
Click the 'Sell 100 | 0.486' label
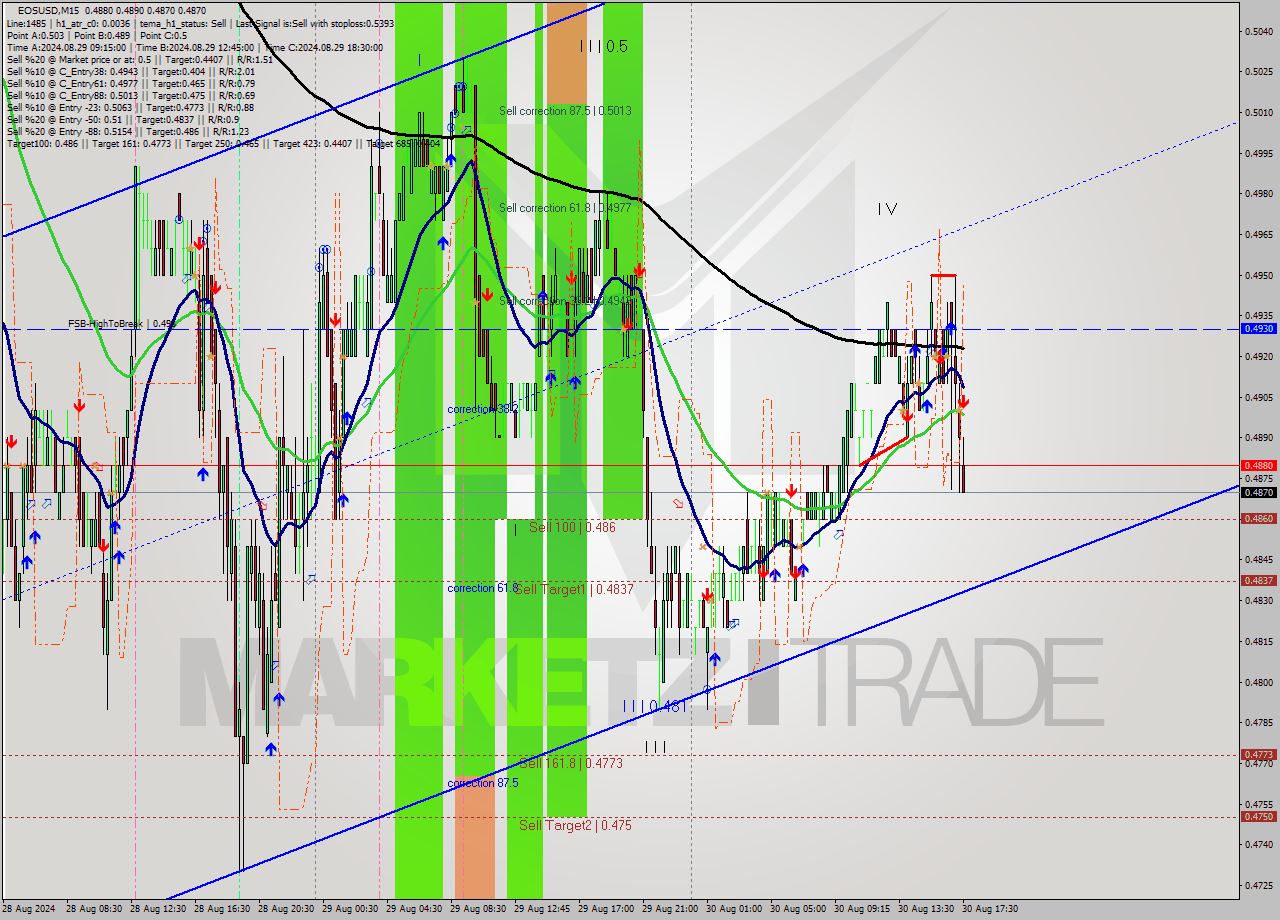click(x=572, y=526)
